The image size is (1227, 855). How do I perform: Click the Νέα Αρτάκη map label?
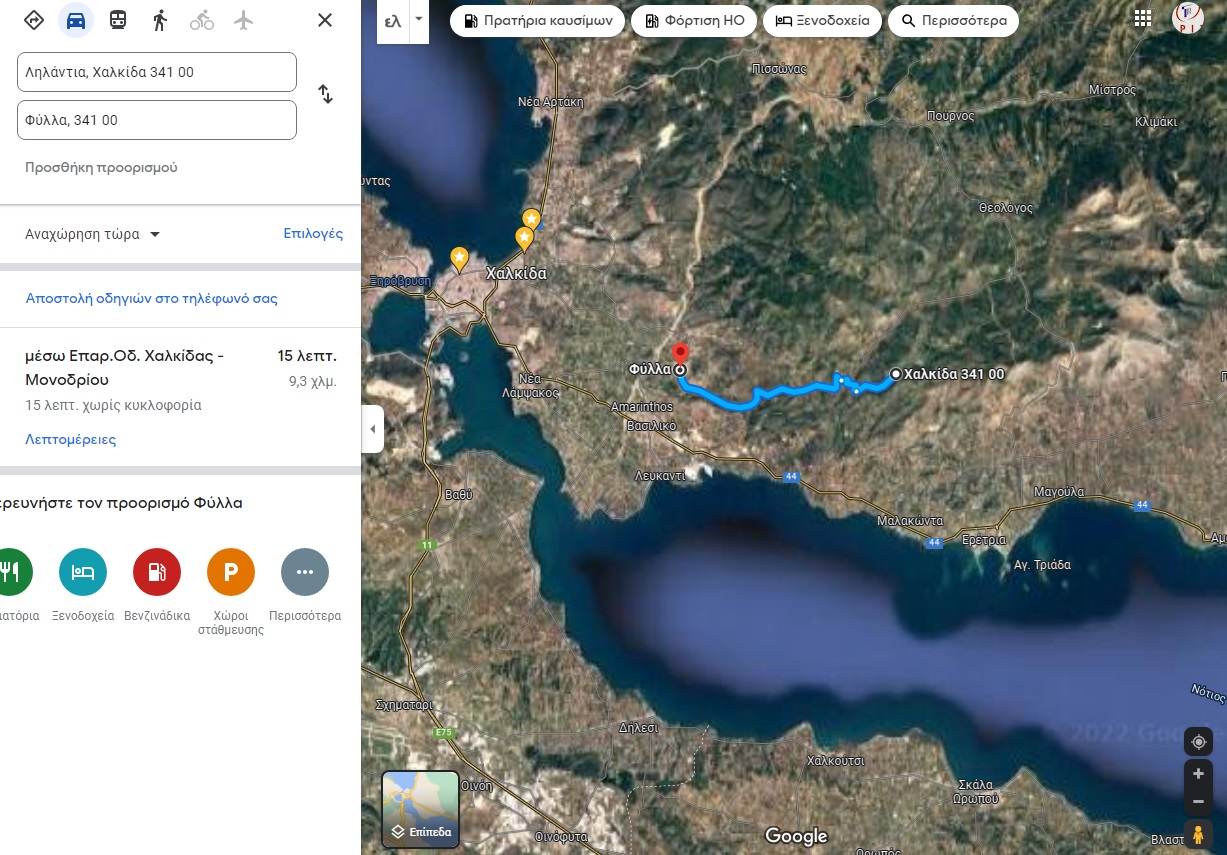pos(550,101)
